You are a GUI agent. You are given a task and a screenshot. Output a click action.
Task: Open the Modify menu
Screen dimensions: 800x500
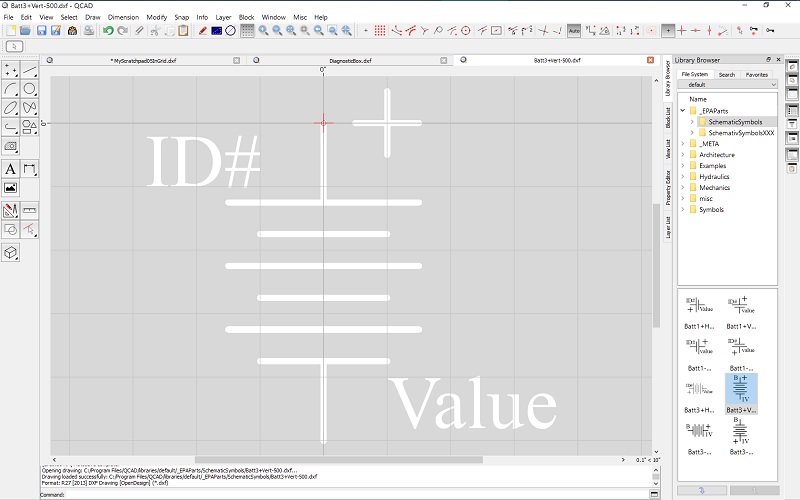click(x=157, y=17)
